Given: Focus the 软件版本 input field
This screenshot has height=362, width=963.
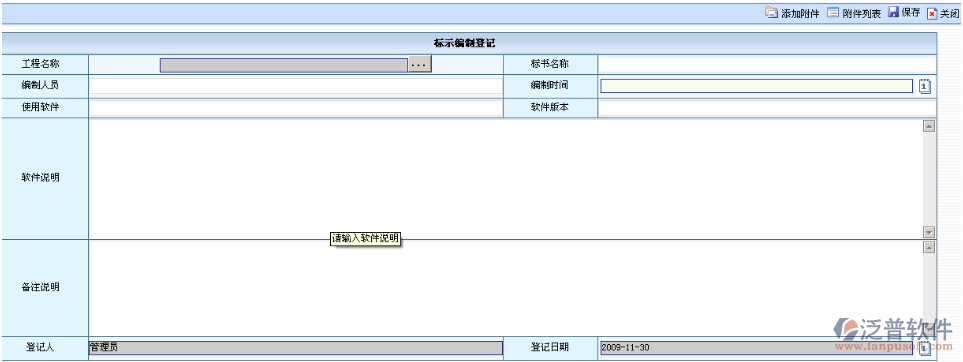Looking at the screenshot, I should (x=767, y=108).
